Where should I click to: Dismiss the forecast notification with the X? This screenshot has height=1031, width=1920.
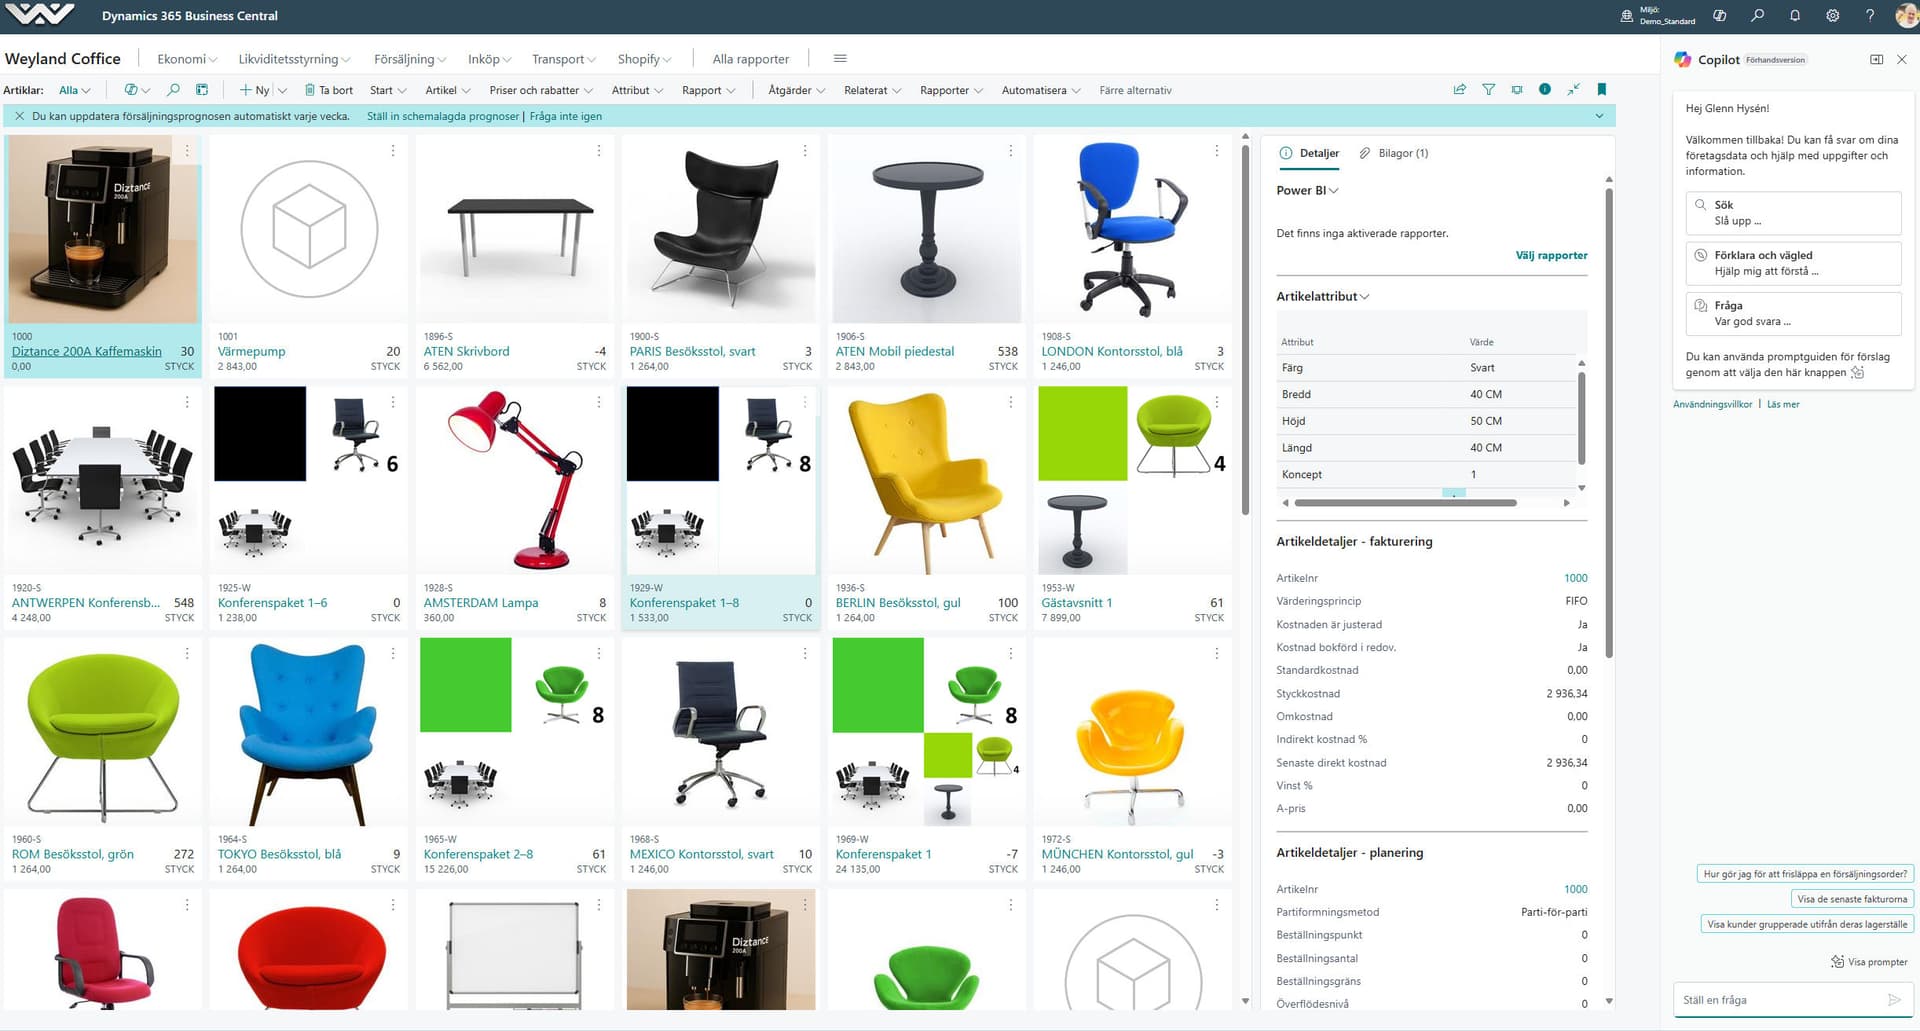(19, 116)
